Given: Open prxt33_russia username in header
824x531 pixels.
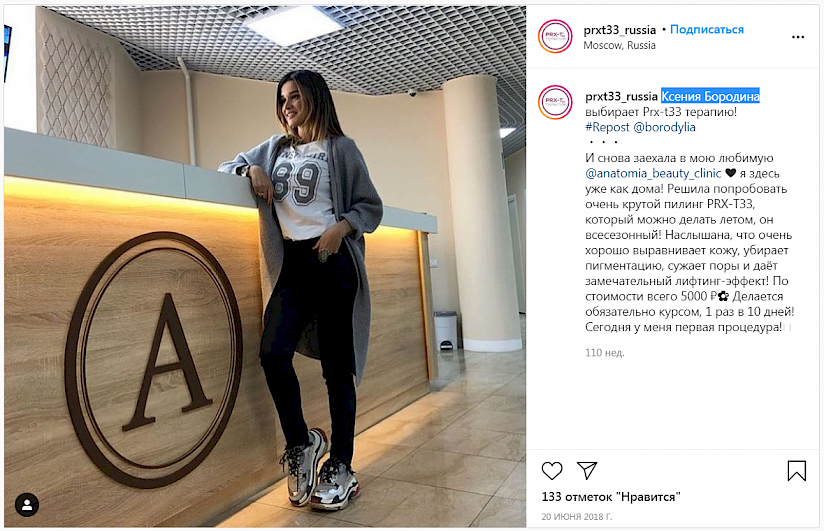Looking at the screenshot, I should pyautogui.click(x=620, y=30).
